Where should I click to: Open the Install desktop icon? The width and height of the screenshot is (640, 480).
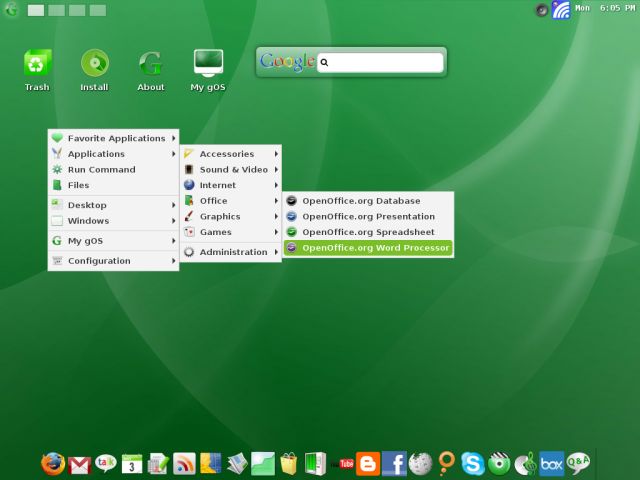click(x=94, y=70)
